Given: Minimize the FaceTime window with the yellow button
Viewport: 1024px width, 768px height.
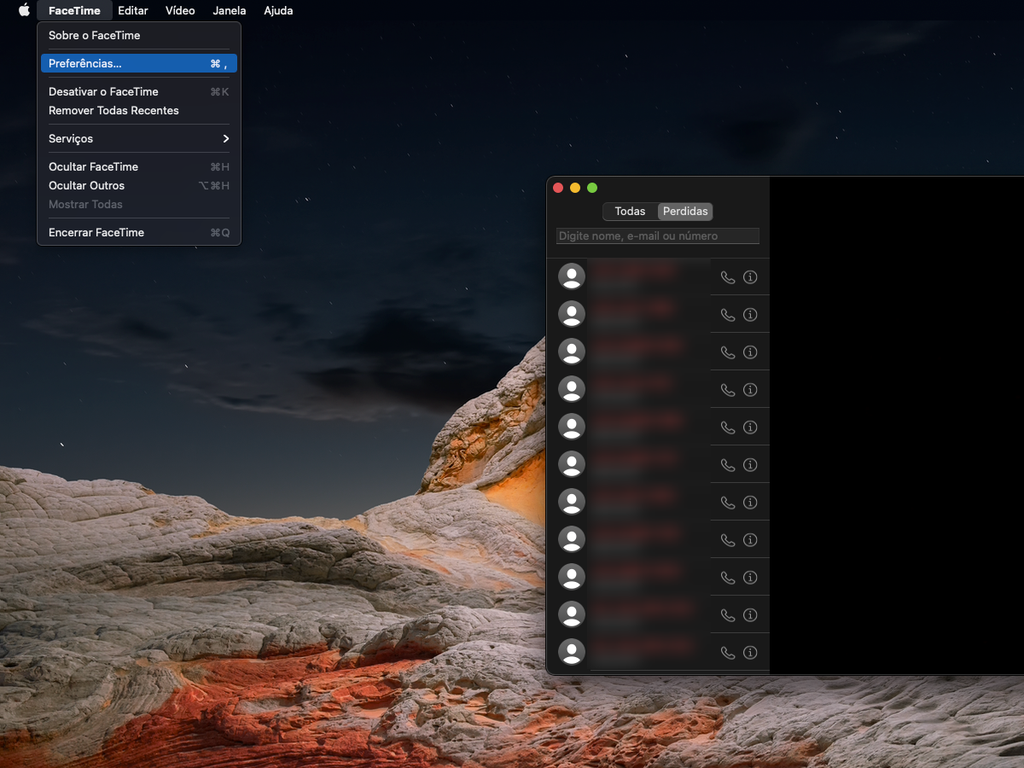Looking at the screenshot, I should click(575, 188).
